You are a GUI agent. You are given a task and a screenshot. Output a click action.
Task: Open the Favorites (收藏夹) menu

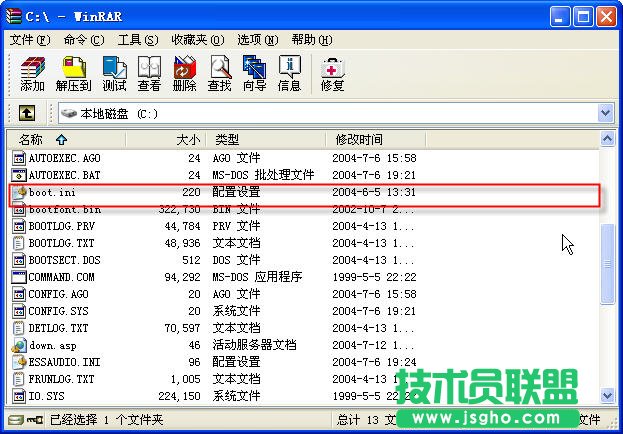click(198, 40)
